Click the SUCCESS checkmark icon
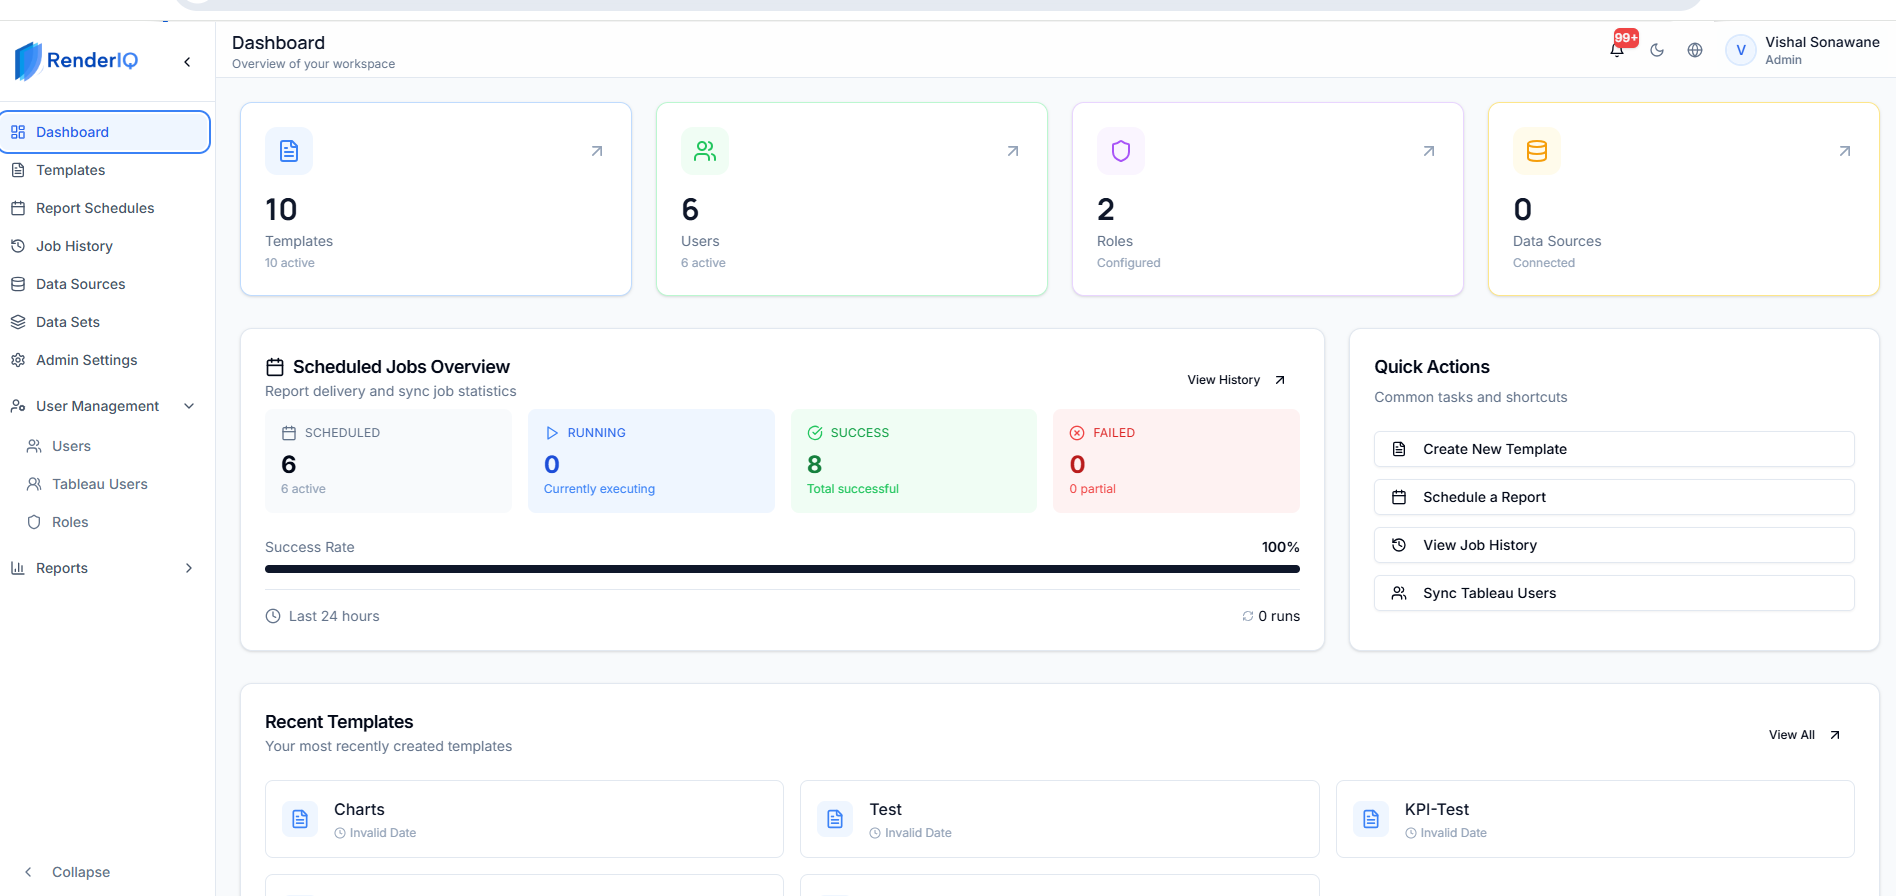Screen dimensions: 1896x896 click(815, 433)
